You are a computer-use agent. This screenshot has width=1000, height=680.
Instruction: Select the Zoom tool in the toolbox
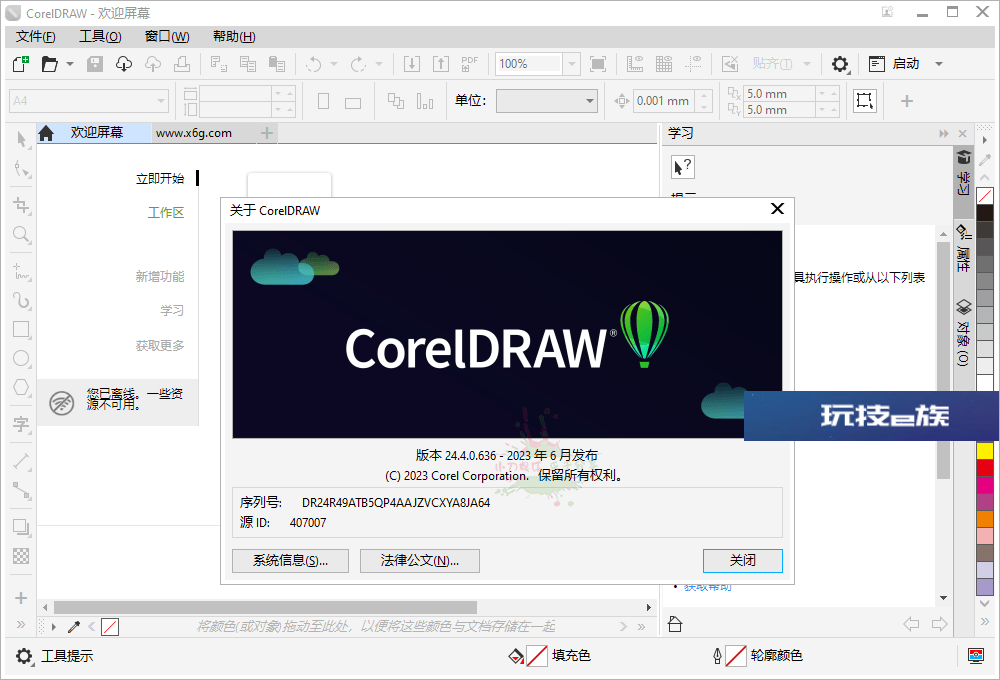coord(22,234)
